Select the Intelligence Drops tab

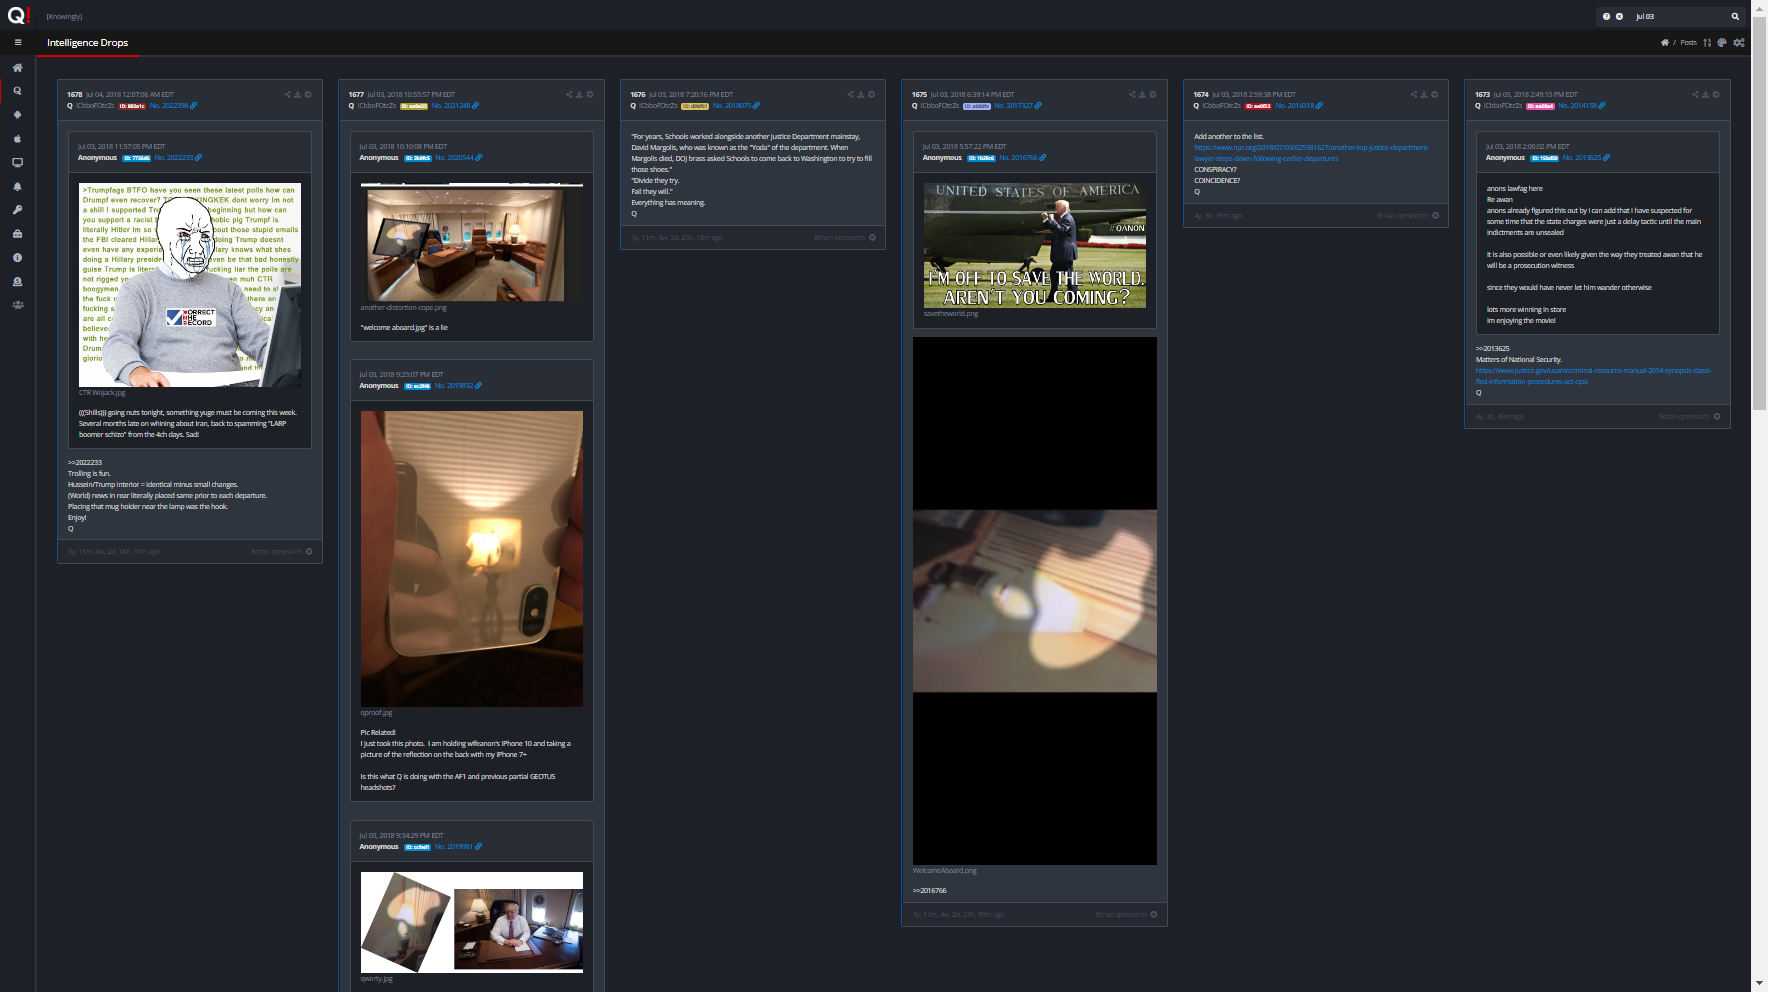pos(87,43)
